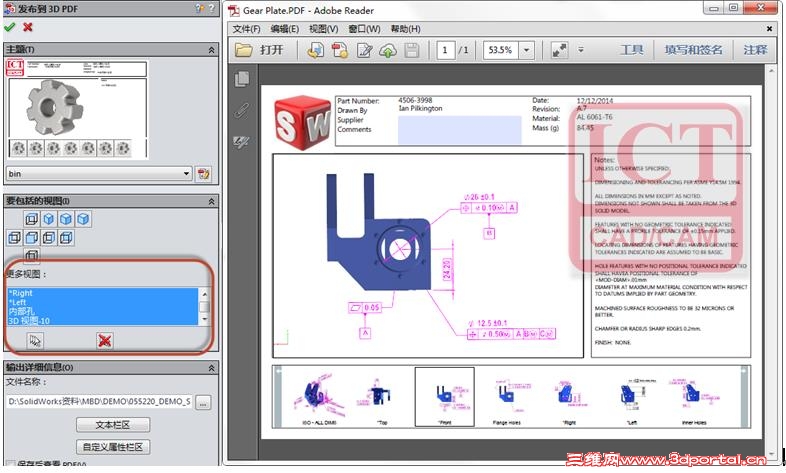Select the *Front view thumbnail
This screenshot has height=473, width=786.
(x=445, y=397)
